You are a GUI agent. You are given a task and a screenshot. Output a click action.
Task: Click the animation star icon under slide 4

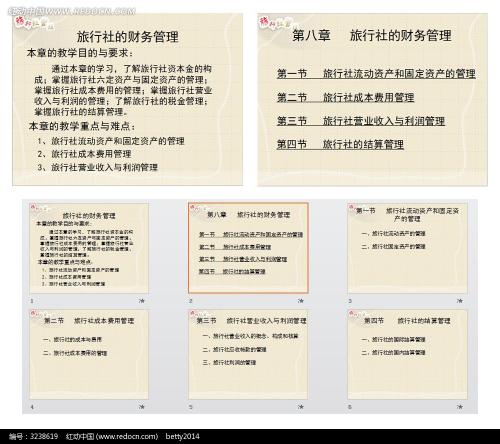[x=142, y=407]
